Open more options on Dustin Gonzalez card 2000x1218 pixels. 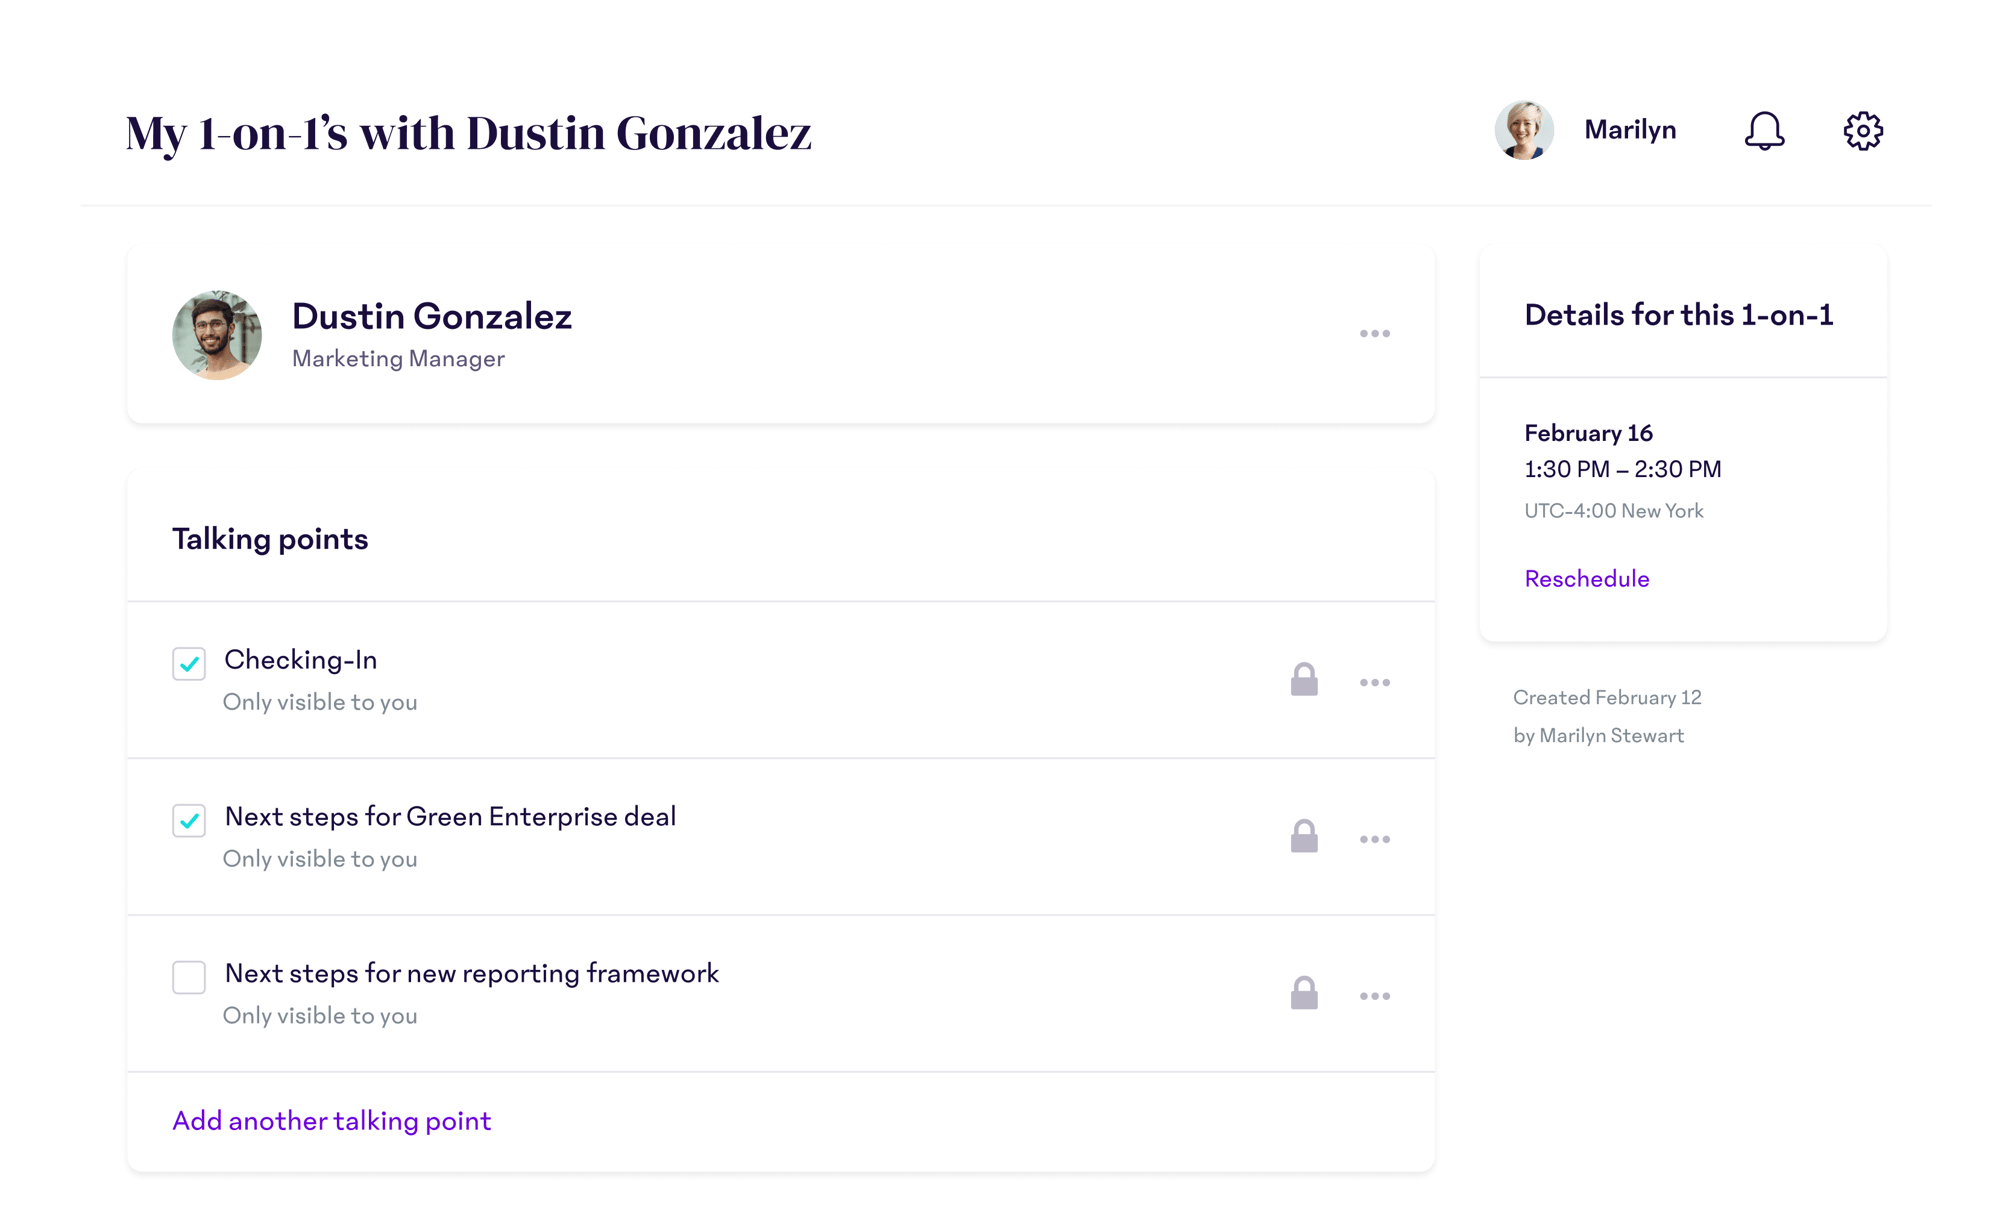coord(1374,334)
